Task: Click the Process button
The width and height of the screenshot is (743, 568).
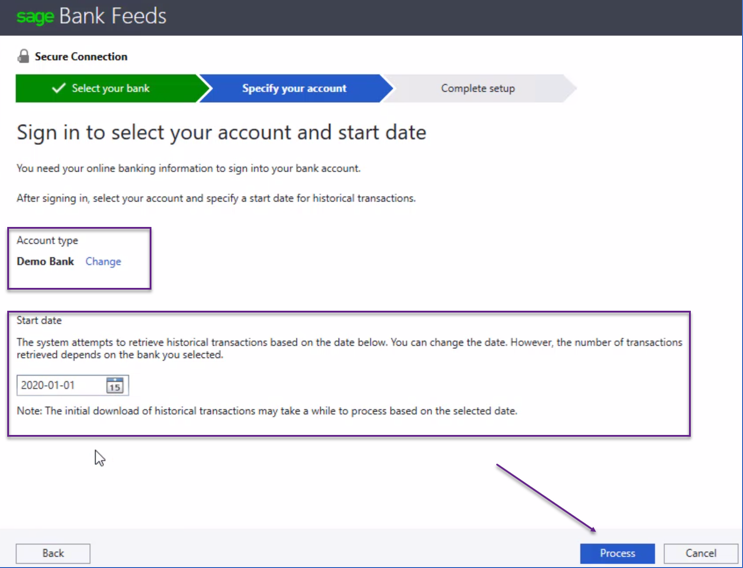Action: 617,553
